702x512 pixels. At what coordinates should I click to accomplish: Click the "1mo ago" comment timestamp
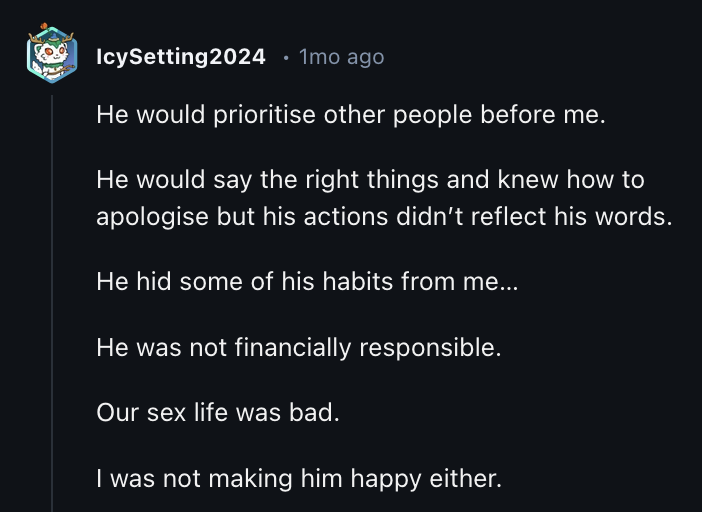[341, 57]
